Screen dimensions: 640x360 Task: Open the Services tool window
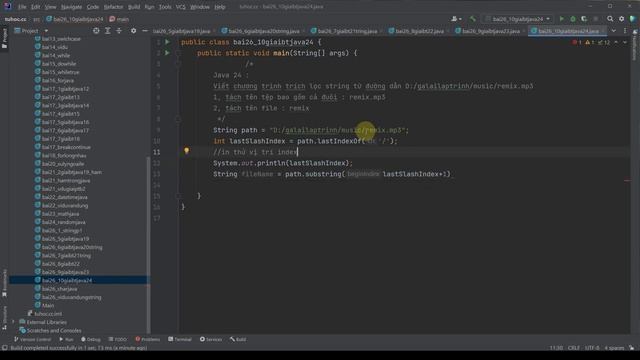point(211,339)
